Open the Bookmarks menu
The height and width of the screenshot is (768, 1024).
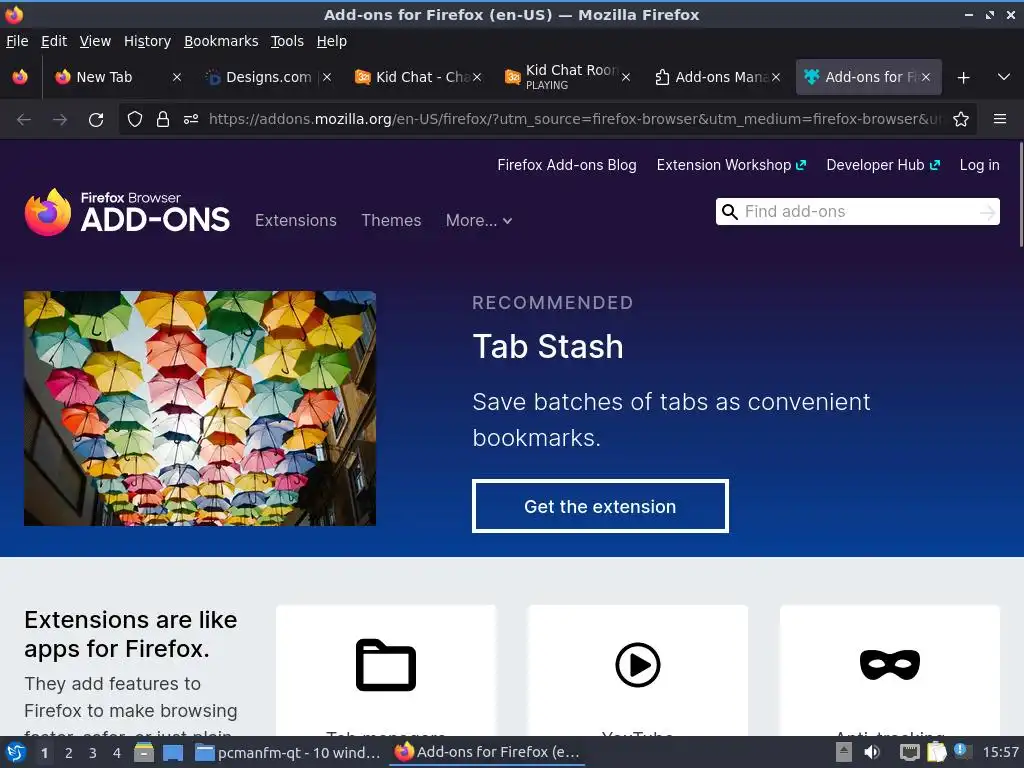point(221,41)
